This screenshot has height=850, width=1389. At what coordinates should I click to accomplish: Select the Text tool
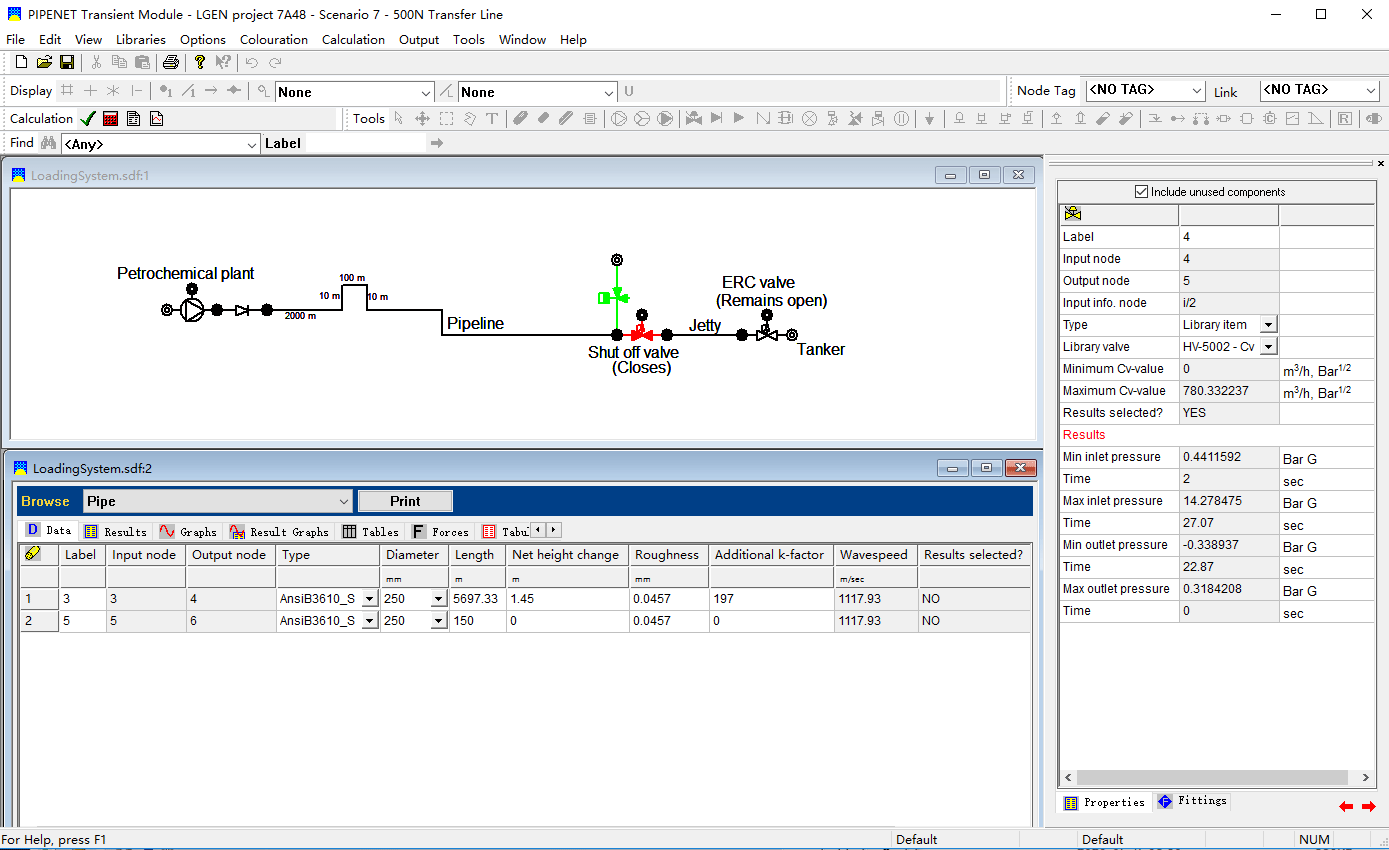492,118
